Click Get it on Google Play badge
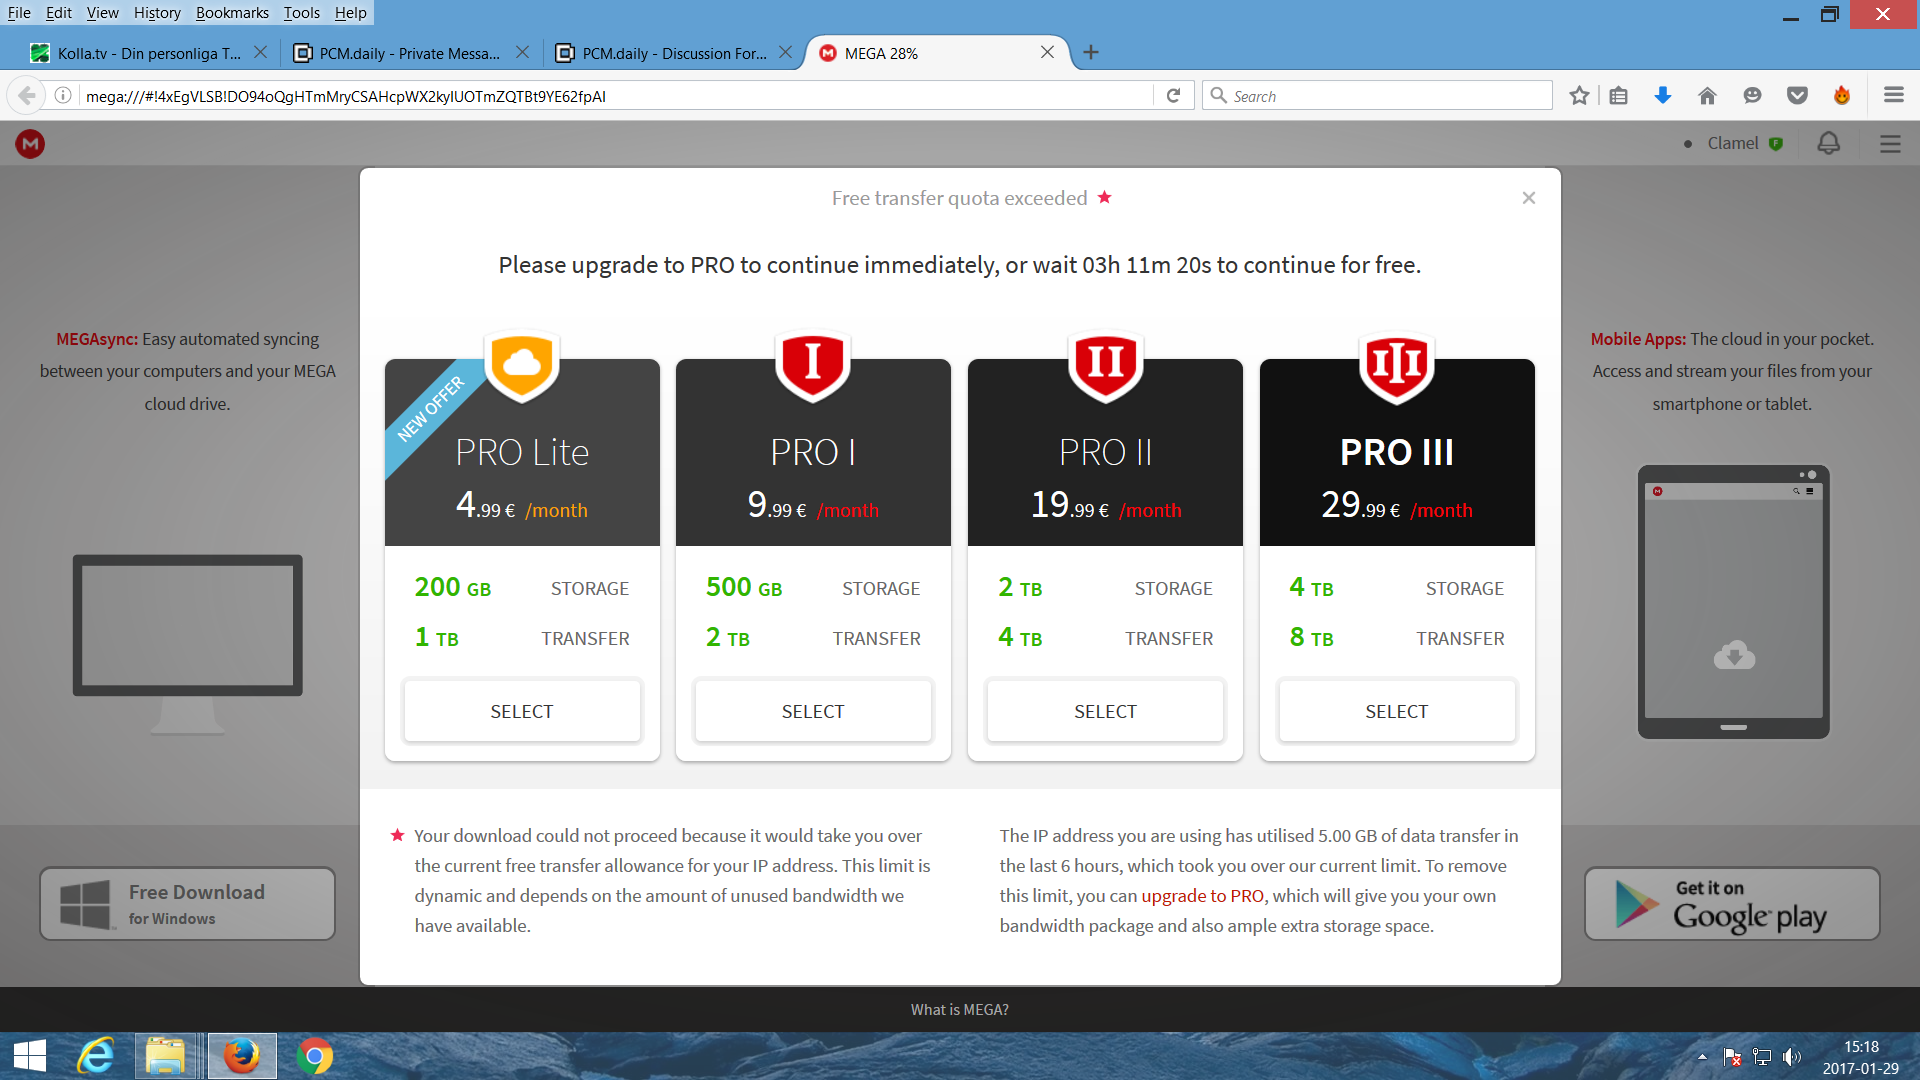 pyautogui.click(x=1731, y=904)
